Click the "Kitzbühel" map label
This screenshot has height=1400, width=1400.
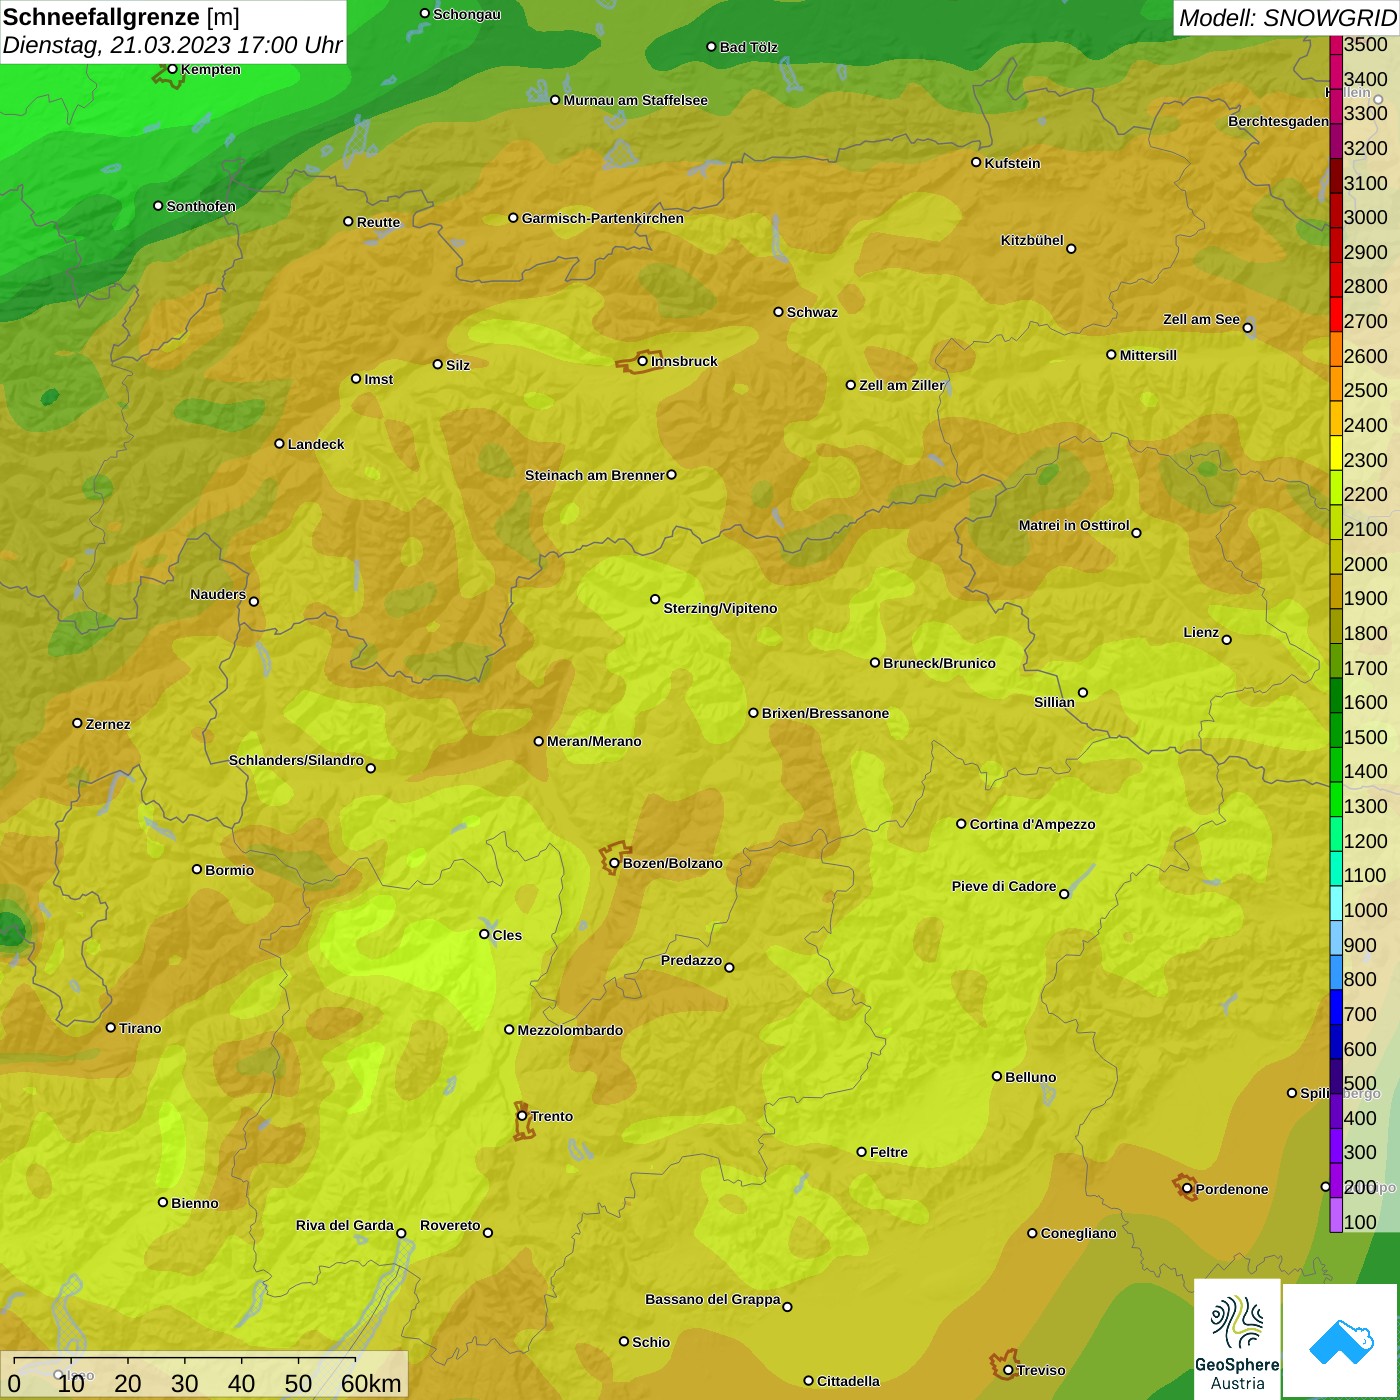1032,240
